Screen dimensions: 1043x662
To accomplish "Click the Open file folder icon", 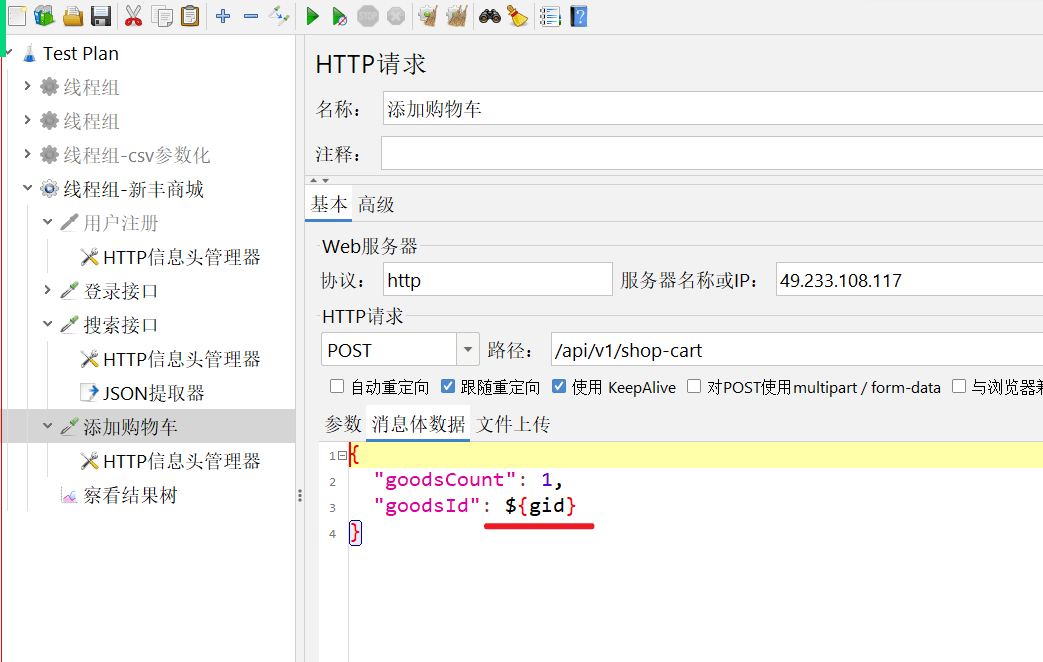I will point(73,16).
